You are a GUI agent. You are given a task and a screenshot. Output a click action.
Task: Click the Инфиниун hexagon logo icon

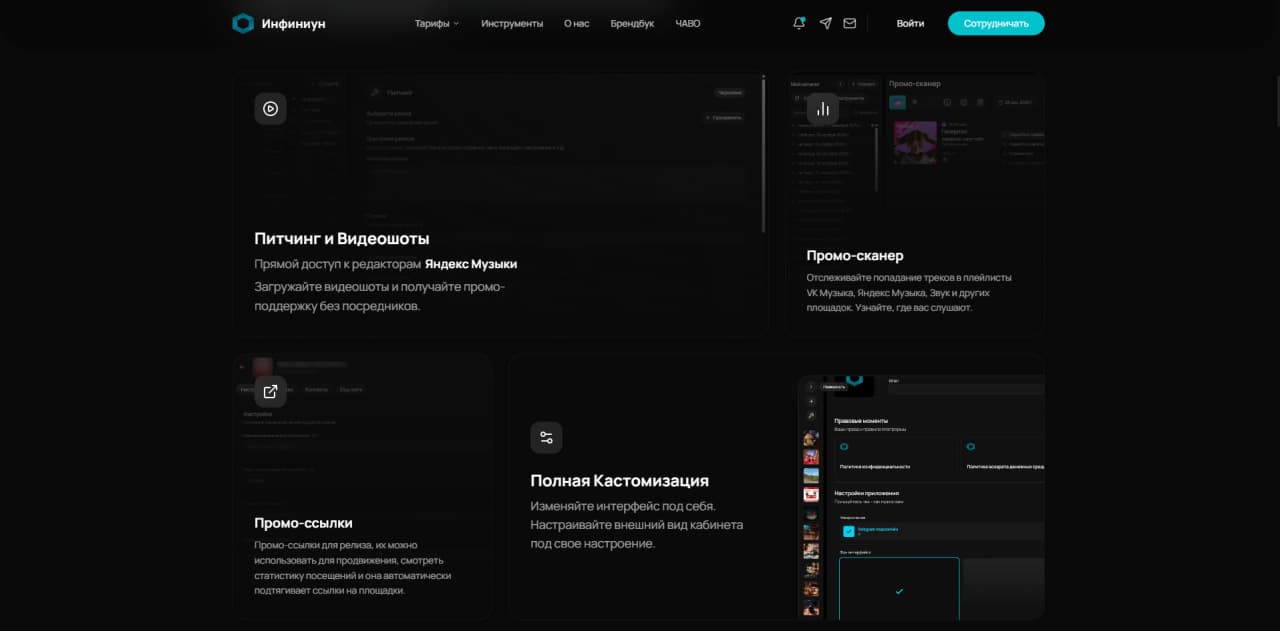pyautogui.click(x=243, y=23)
